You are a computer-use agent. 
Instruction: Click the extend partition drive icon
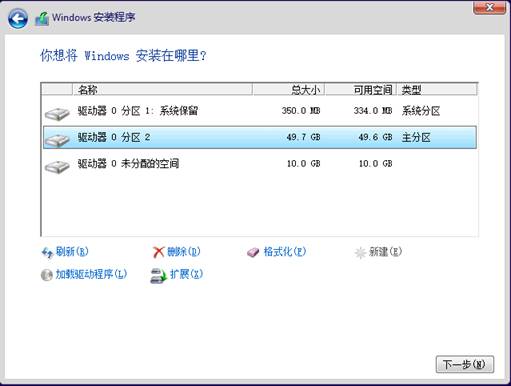click(158, 276)
